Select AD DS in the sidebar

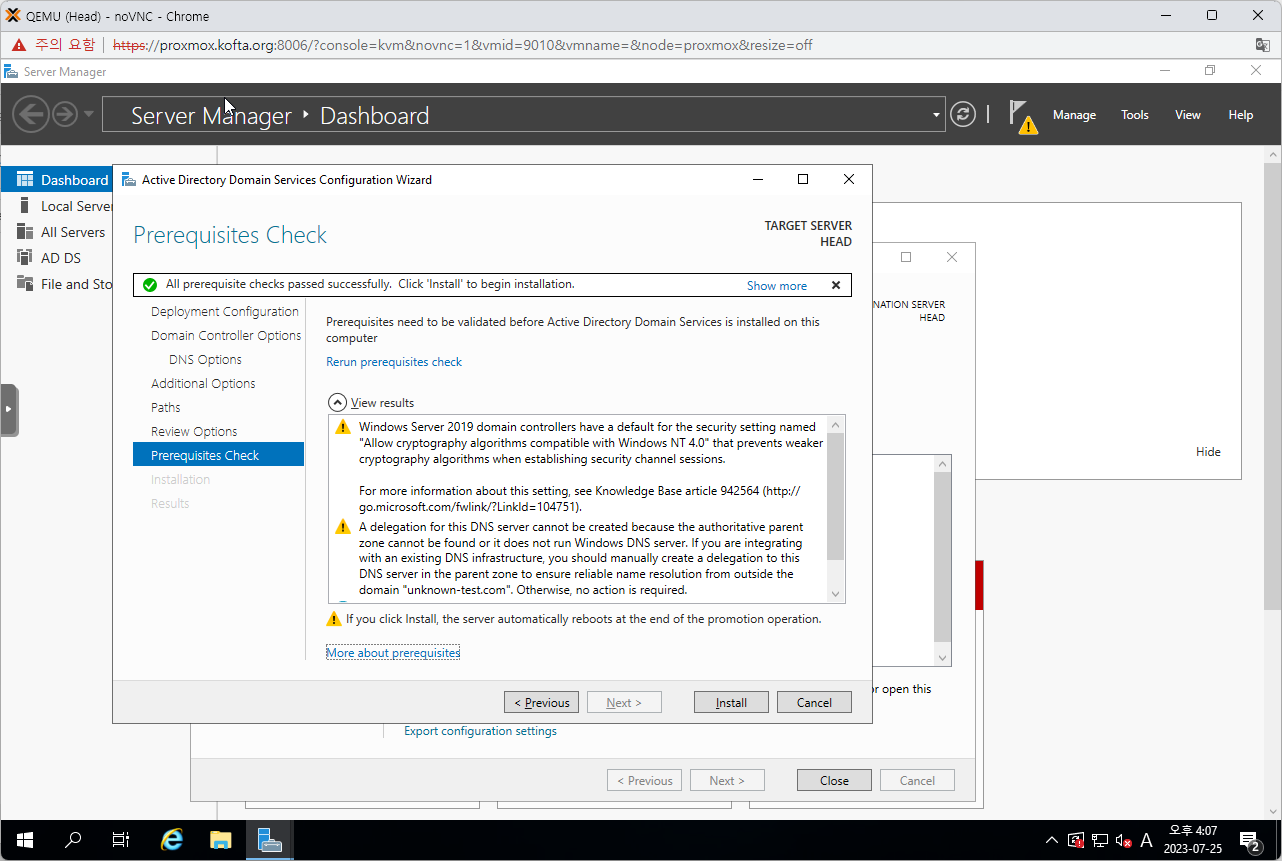coord(61,258)
